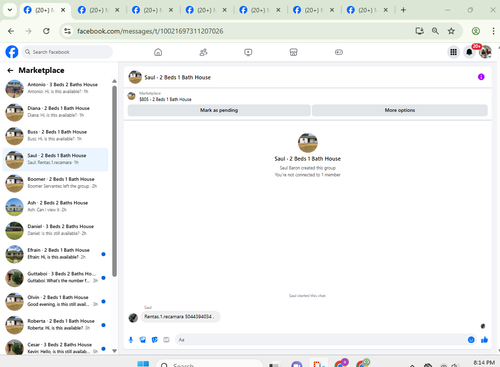Open the Marketplace storefront icon
Image resolution: width=500 pixels, height=367 pixels.
coord(293,52)
